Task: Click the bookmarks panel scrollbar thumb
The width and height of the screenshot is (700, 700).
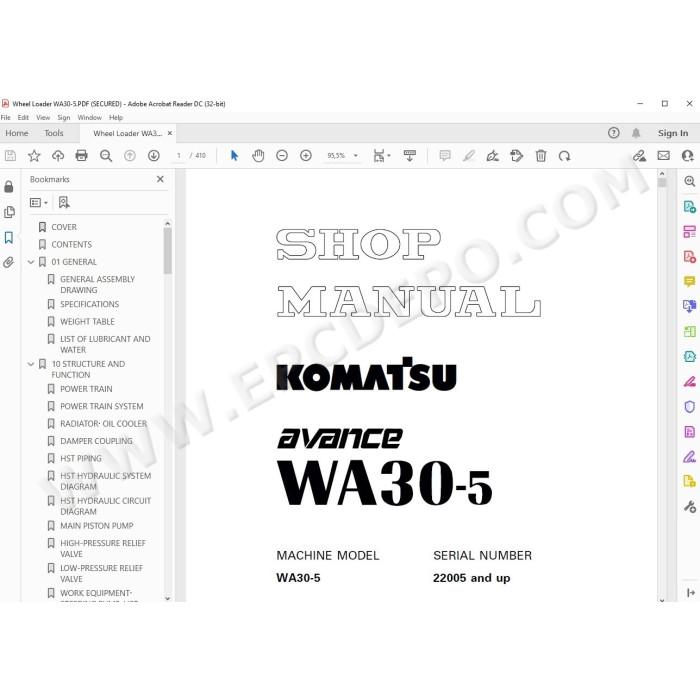Action: tap(168, 251)
